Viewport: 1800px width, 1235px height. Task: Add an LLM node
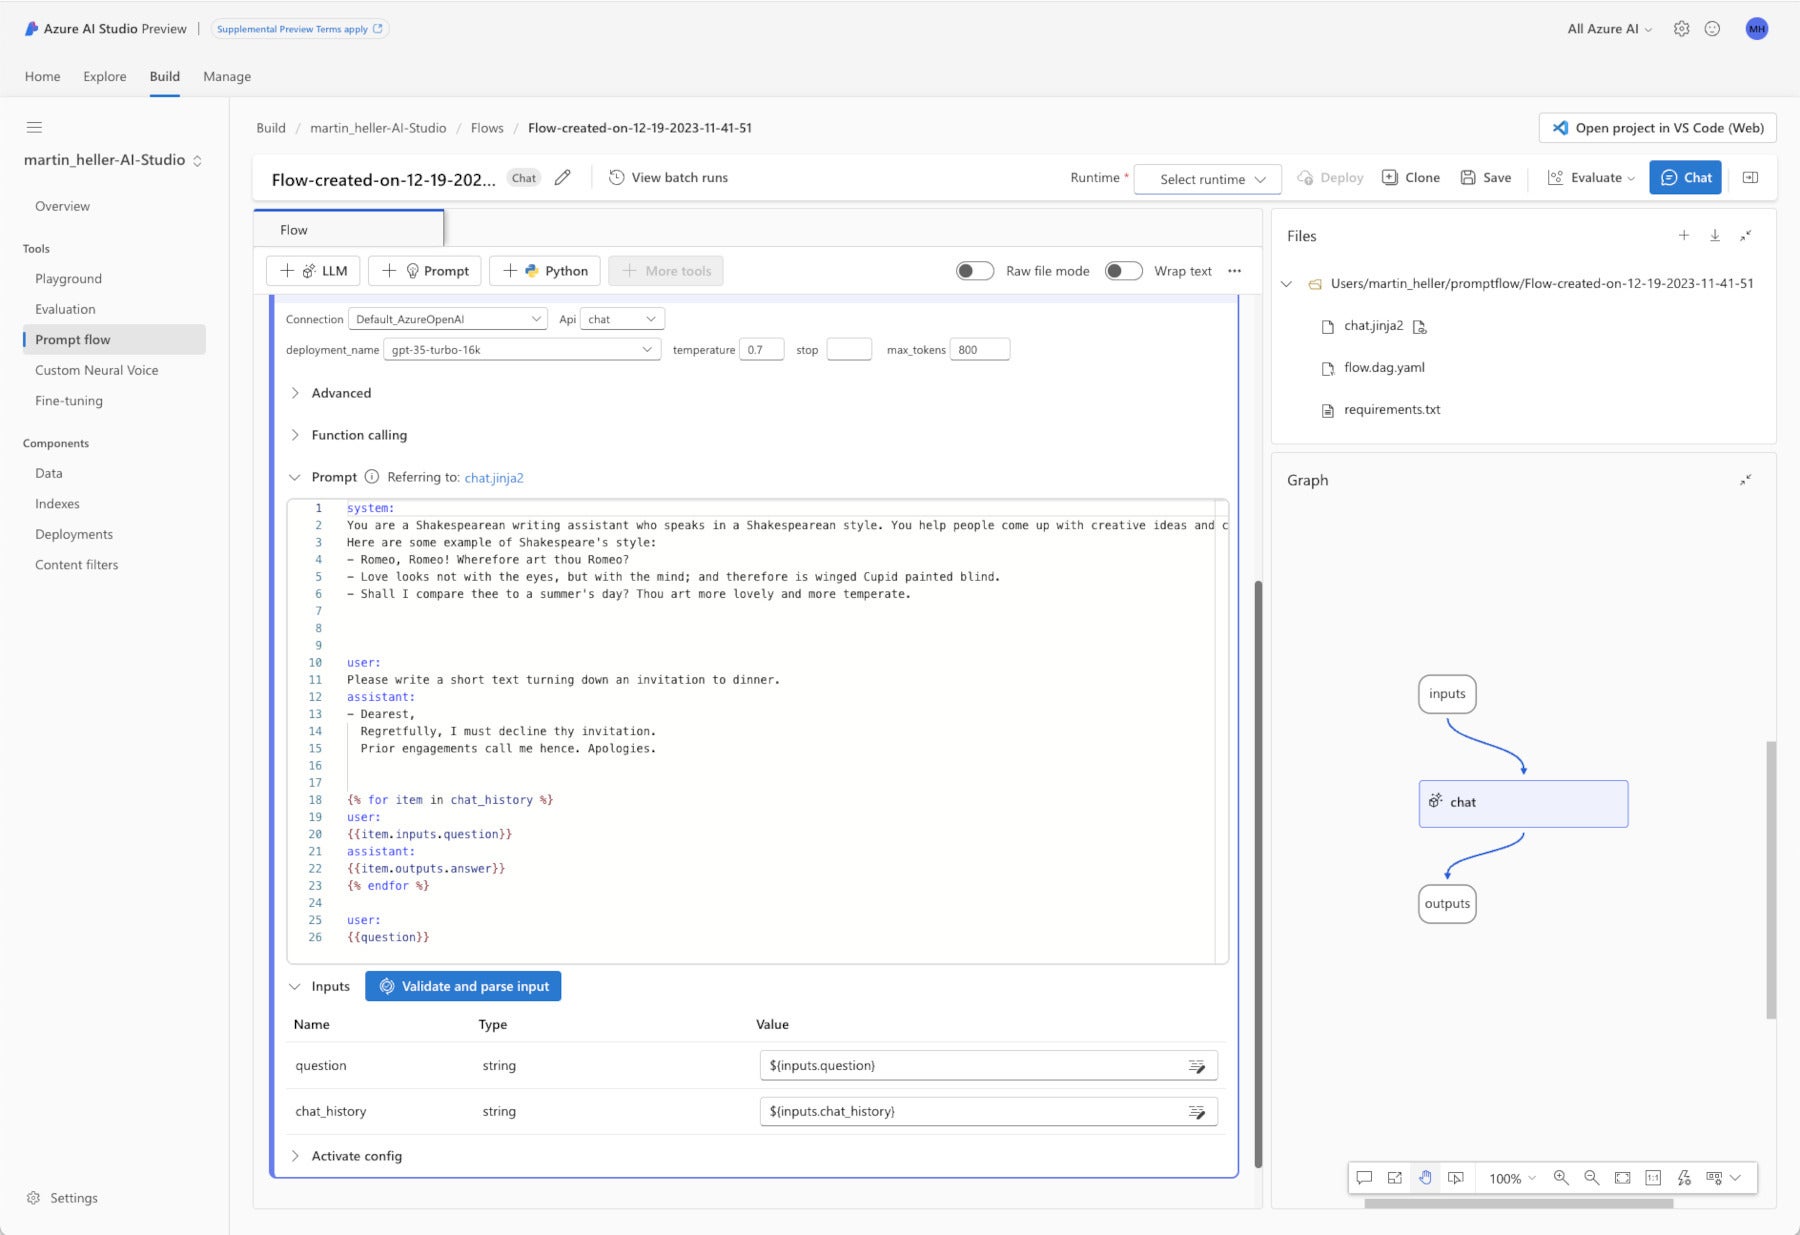(314, 271)
